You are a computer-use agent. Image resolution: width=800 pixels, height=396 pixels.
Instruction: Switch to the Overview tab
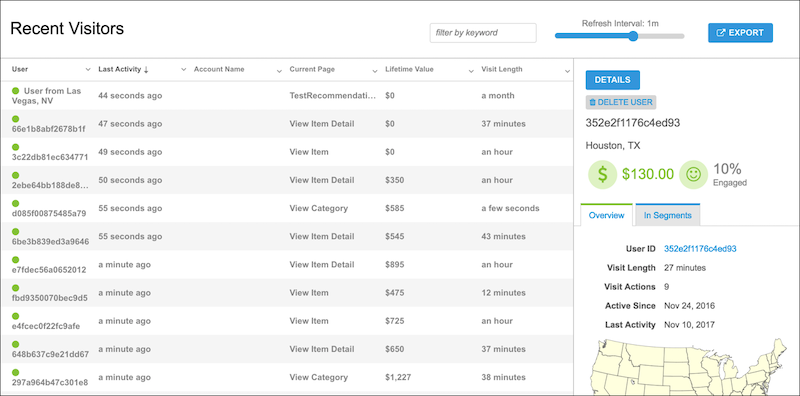coord(607,215)
